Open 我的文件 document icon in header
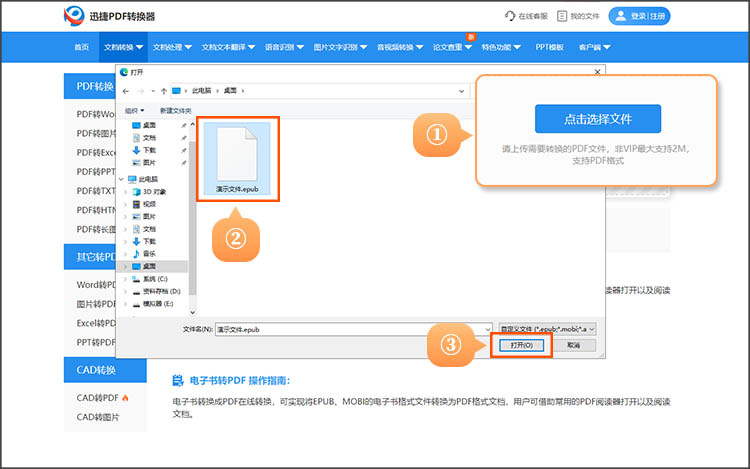This screenshot has width=750, height=469. pyautogui.click(x=562, y=16)
